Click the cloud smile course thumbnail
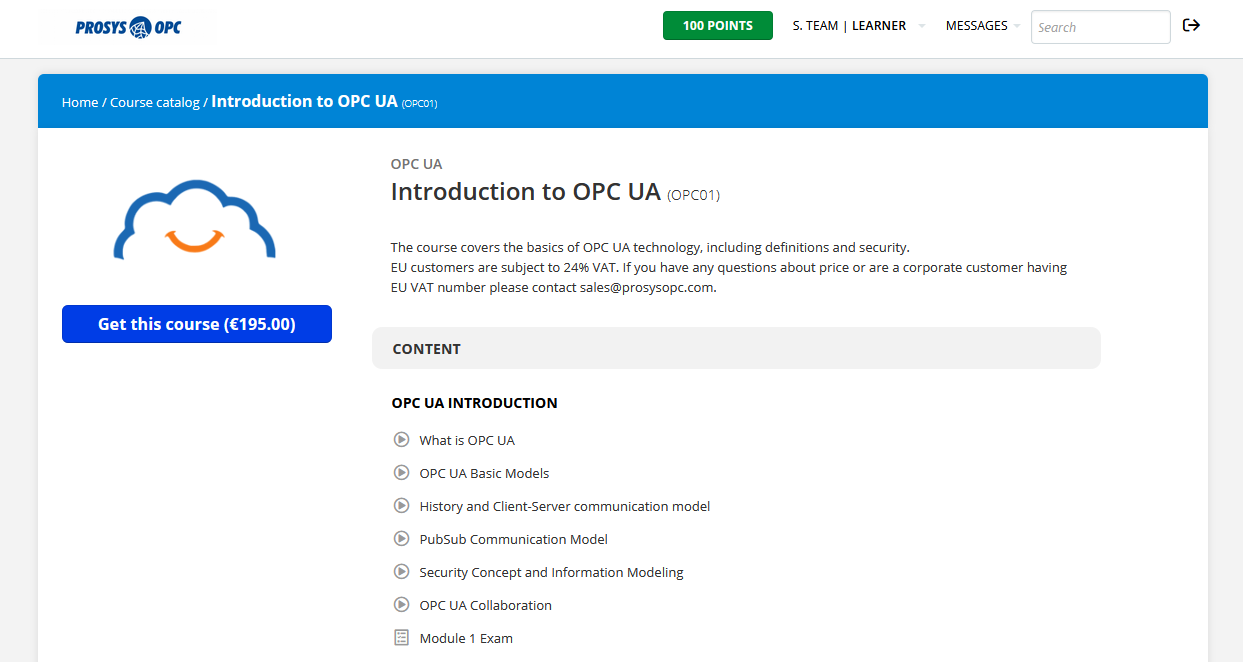The height and width of the screenshot is (662, 1243). tap(195, 220)
